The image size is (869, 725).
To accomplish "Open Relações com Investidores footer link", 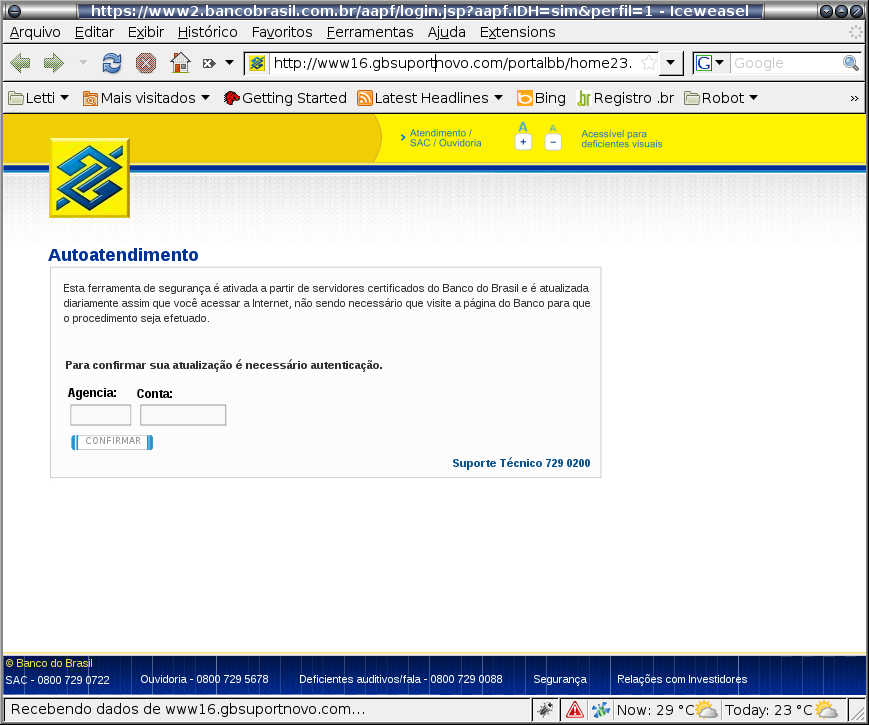I will coord(682,679).
